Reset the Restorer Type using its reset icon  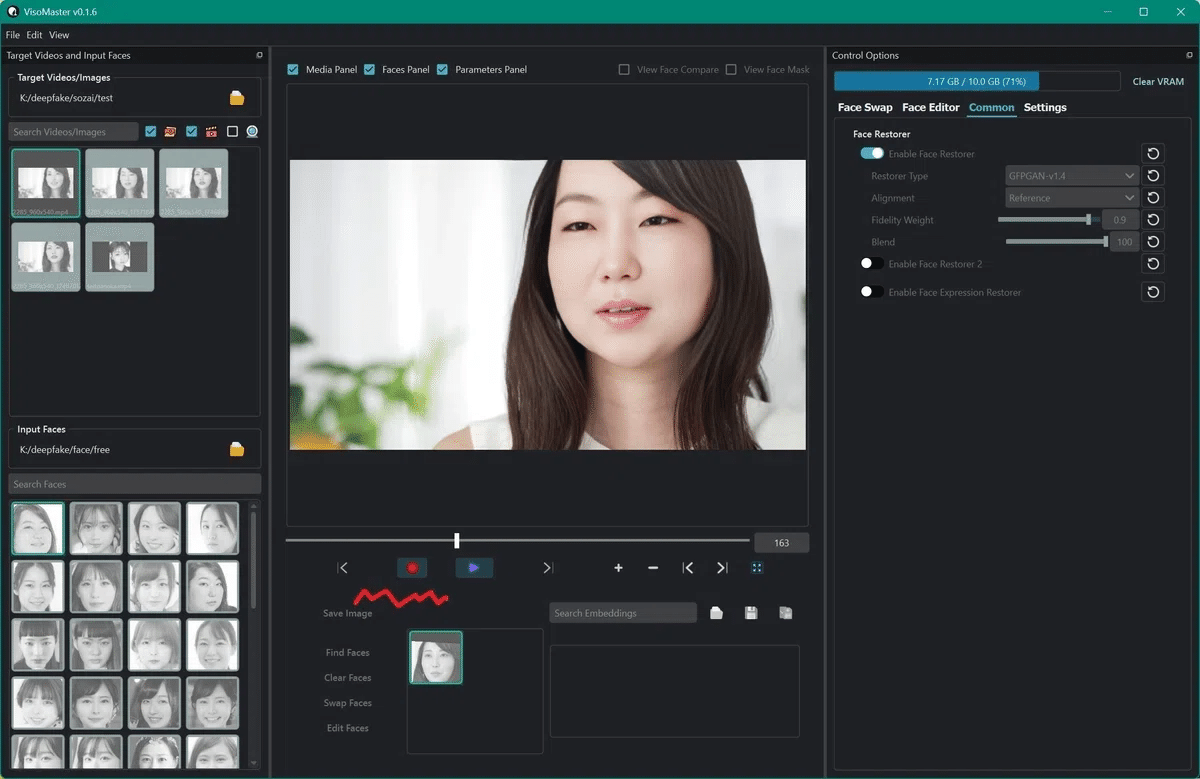click(x=1152, y=175)
